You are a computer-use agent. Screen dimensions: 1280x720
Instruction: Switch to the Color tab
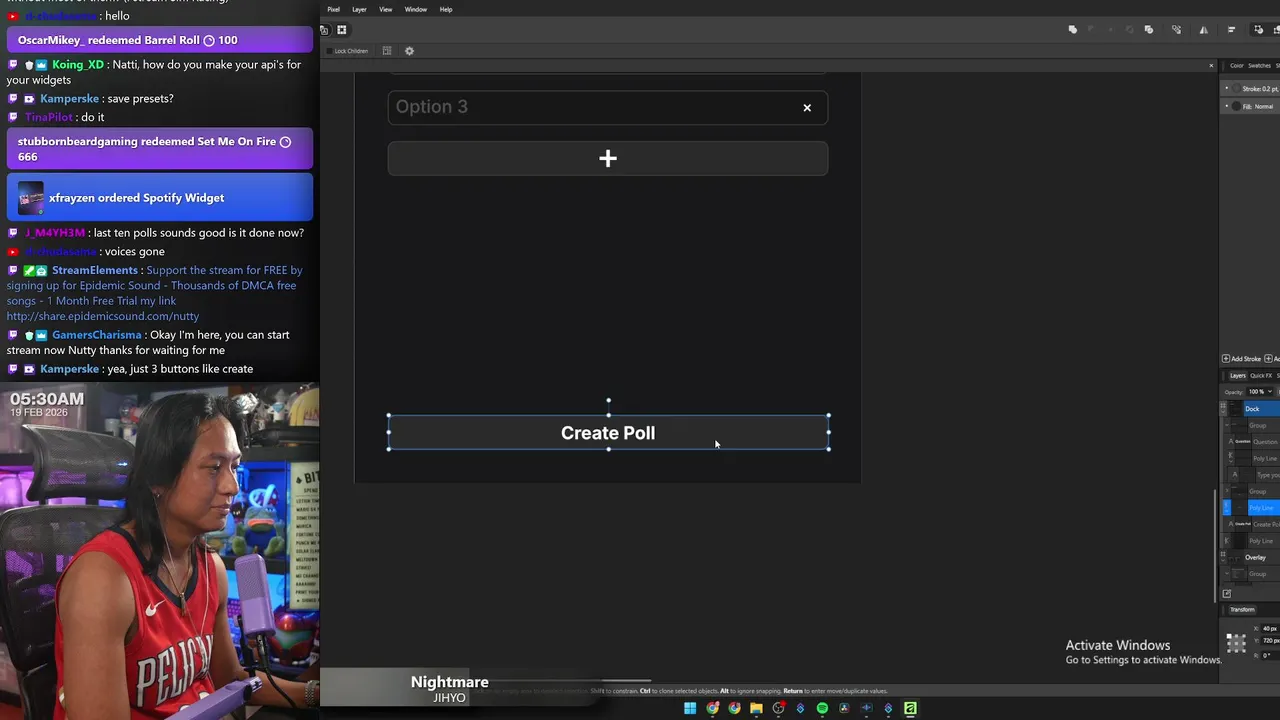(x=1237, y=66)
